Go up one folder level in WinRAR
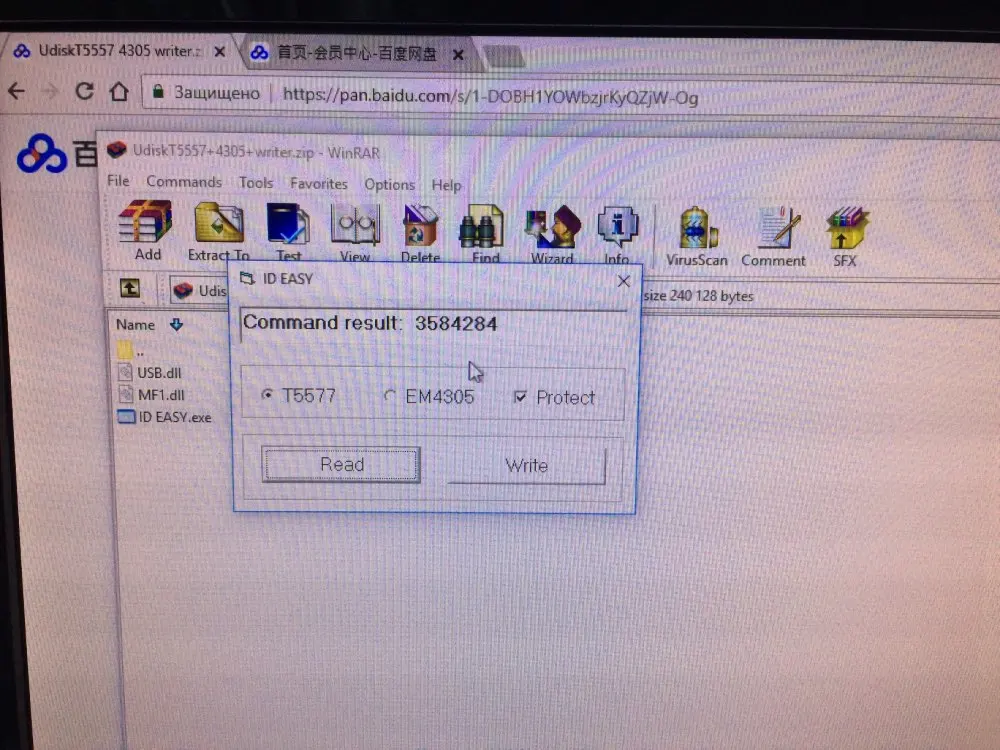Viewport: 1000px width, 750px height. (130, 288)
